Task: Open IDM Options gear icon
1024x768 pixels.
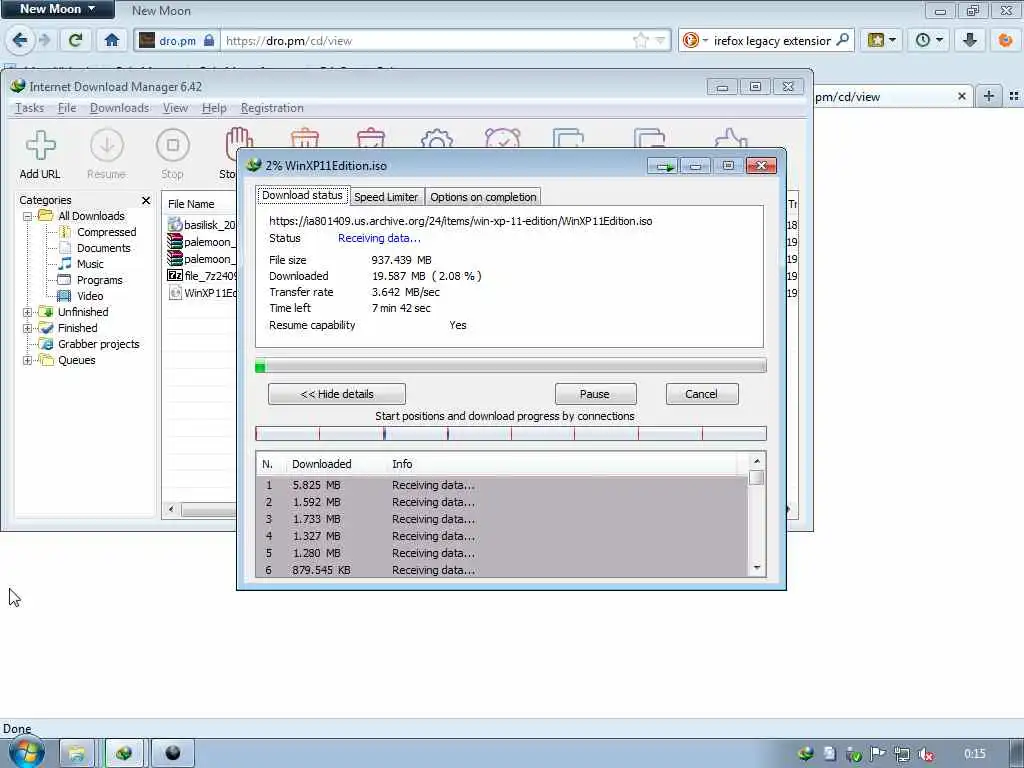Action: pyautogui.click(x=437, y=139)
